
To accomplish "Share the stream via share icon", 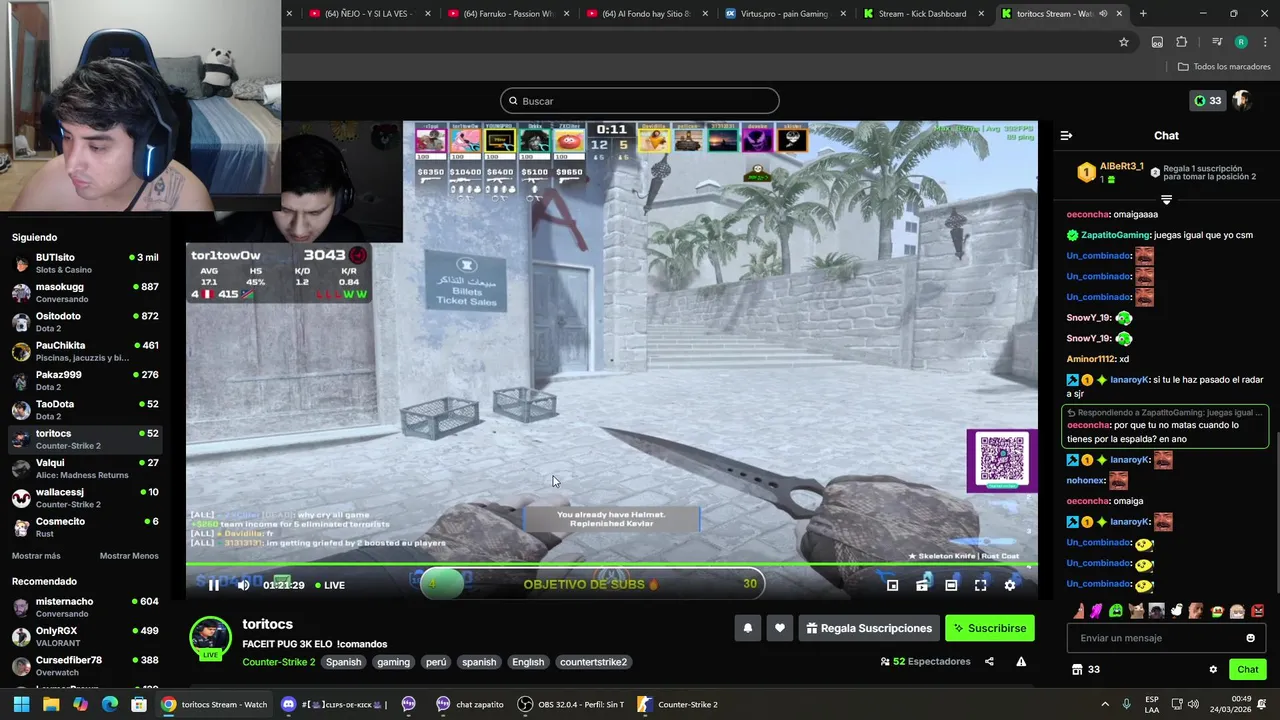I will (989, 661).
